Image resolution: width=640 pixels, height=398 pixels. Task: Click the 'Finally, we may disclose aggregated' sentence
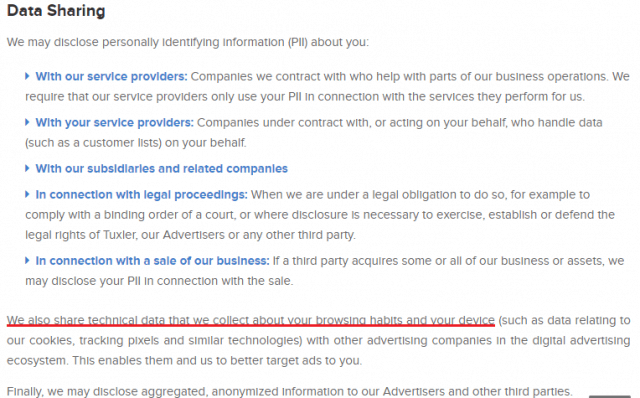289,391
